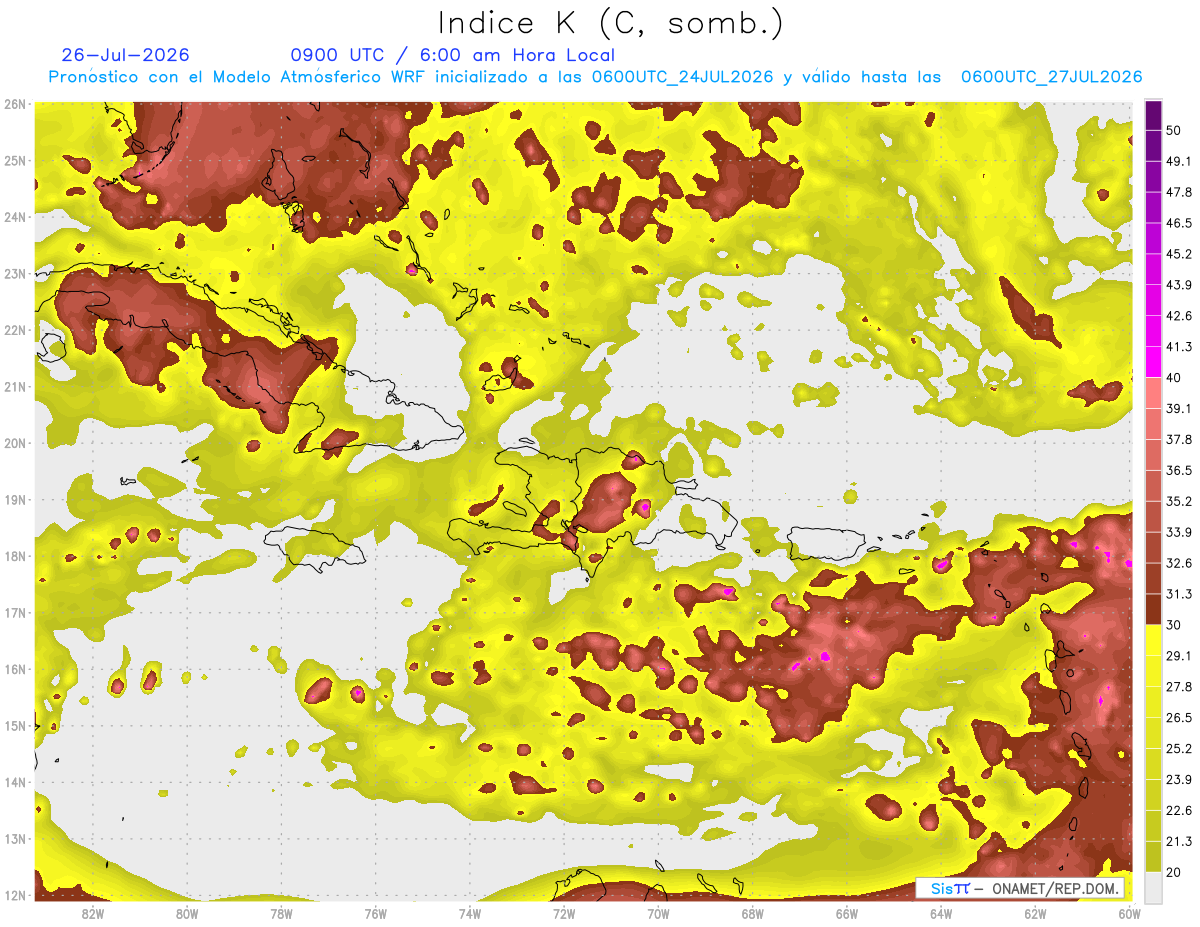Click the '25.2' colorbar value
Image resolution: width=1200 pixels, height=927 pixels.
coord(1178,749)
